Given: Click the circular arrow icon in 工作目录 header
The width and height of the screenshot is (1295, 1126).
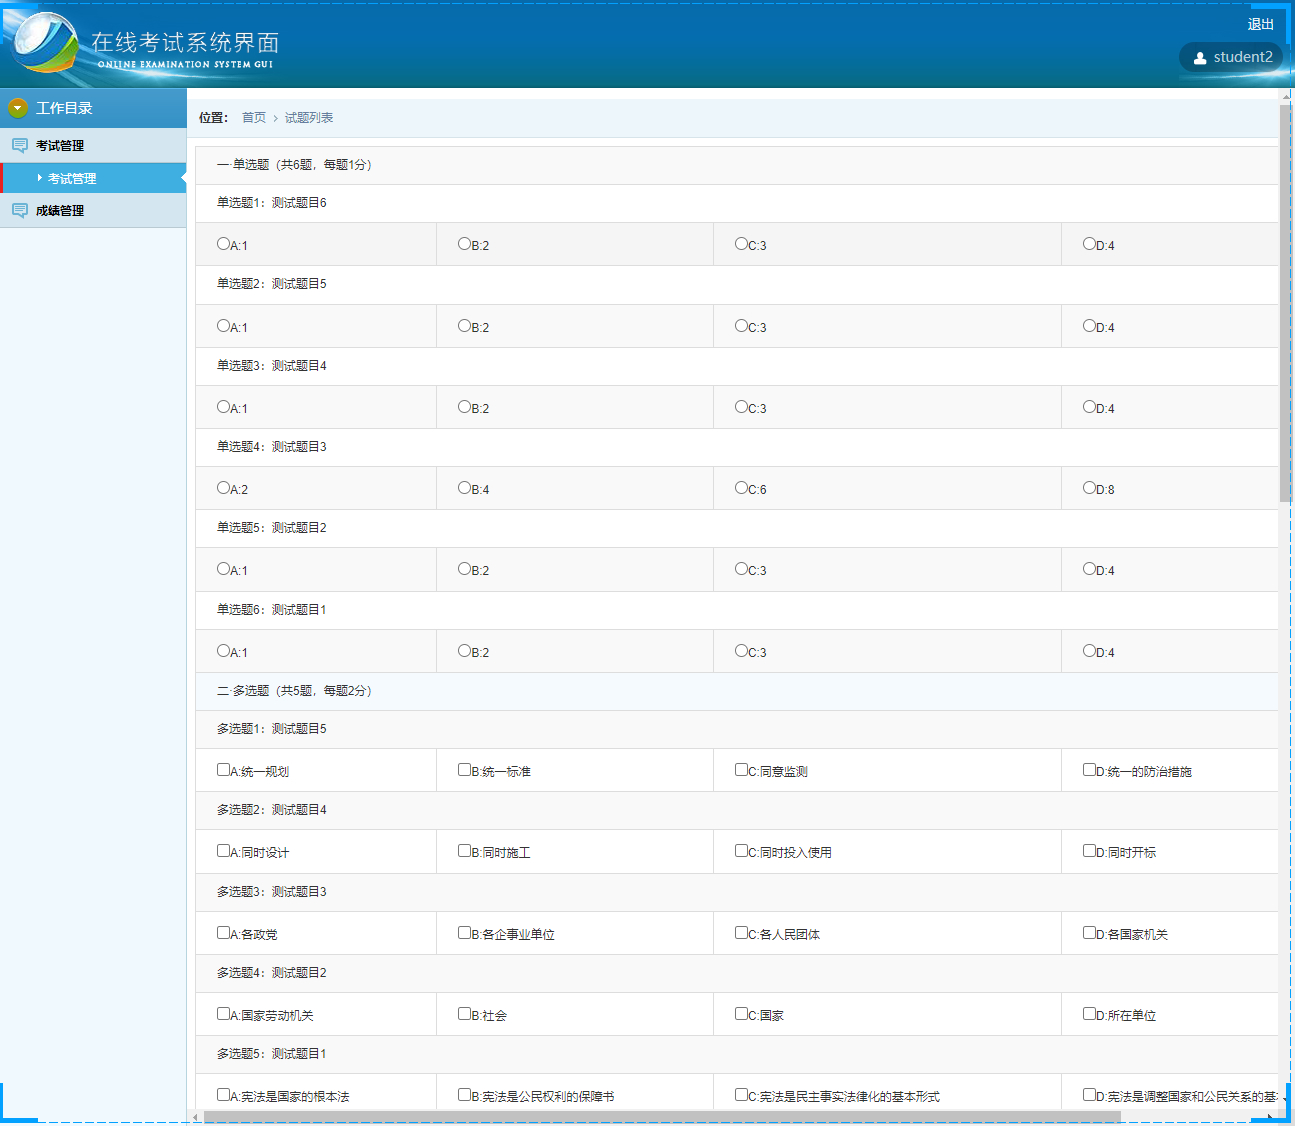Looking at the screenshot, I should pos(17,107).
